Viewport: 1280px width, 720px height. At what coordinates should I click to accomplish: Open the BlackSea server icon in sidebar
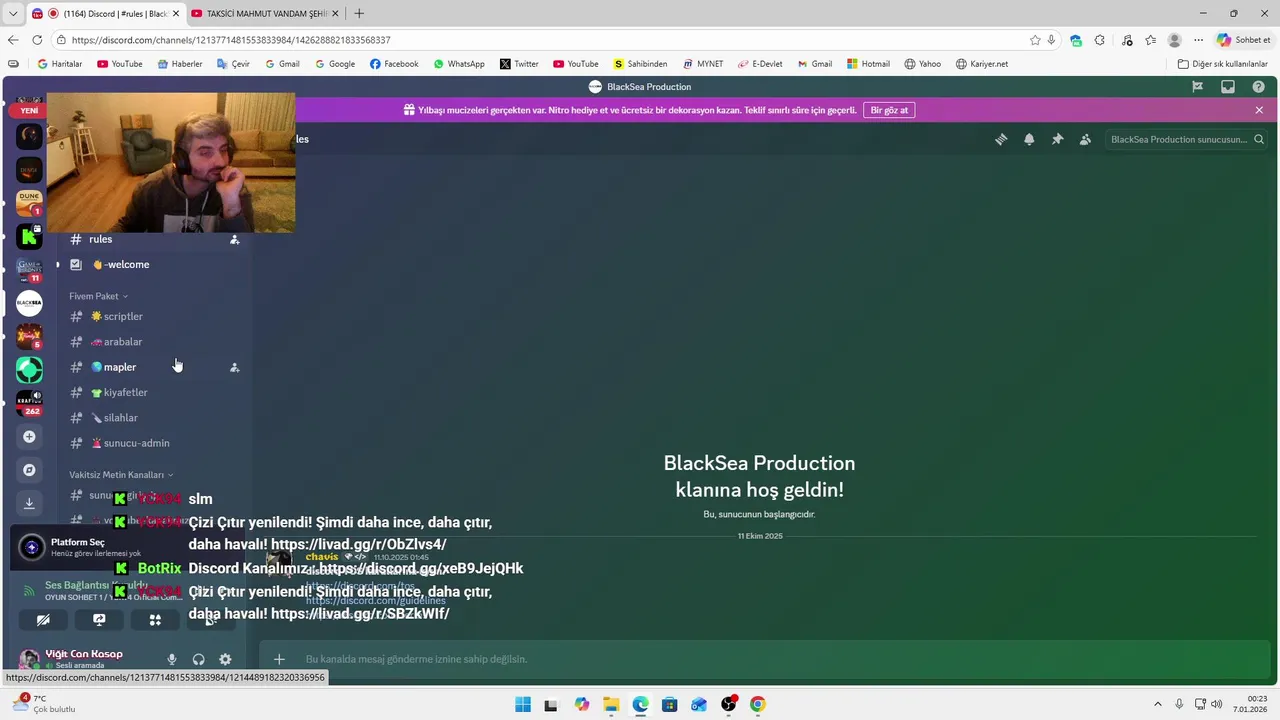pyautogui.click(x=29, y=303)
